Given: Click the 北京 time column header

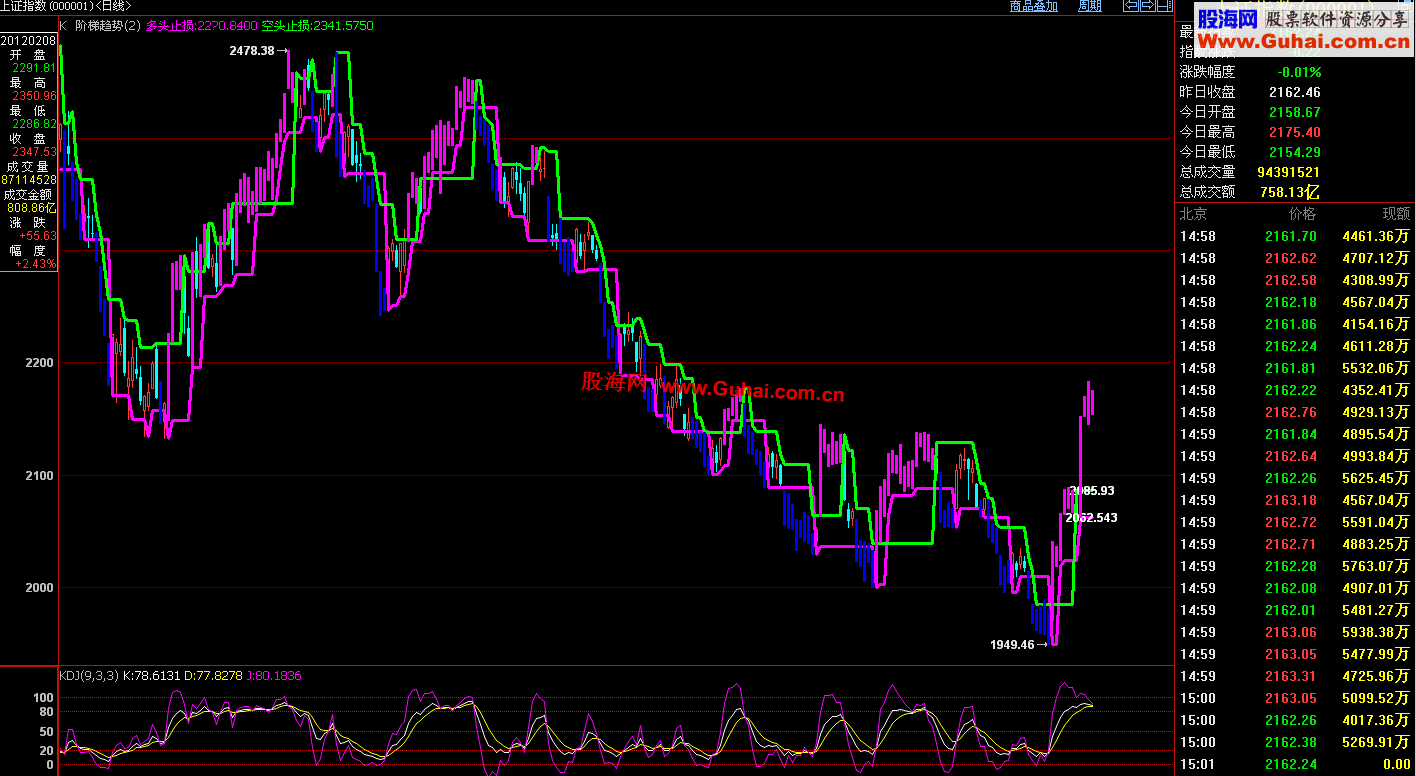Looking at the screenshot, I should 1193,214.
